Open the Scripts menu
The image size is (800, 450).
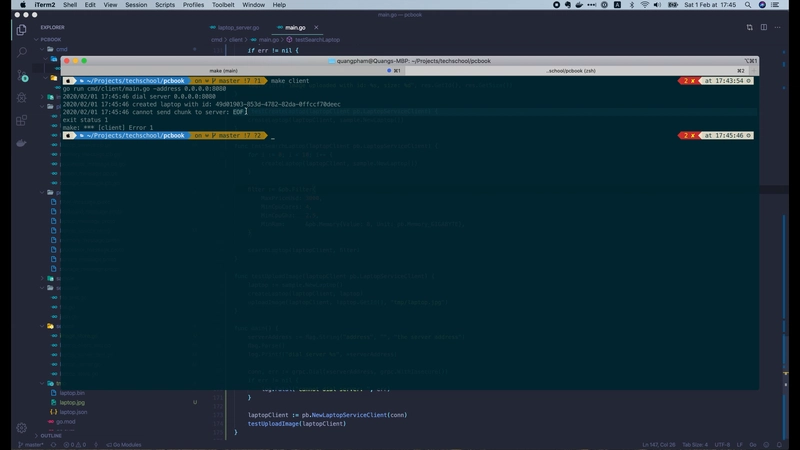pos(165,5)
